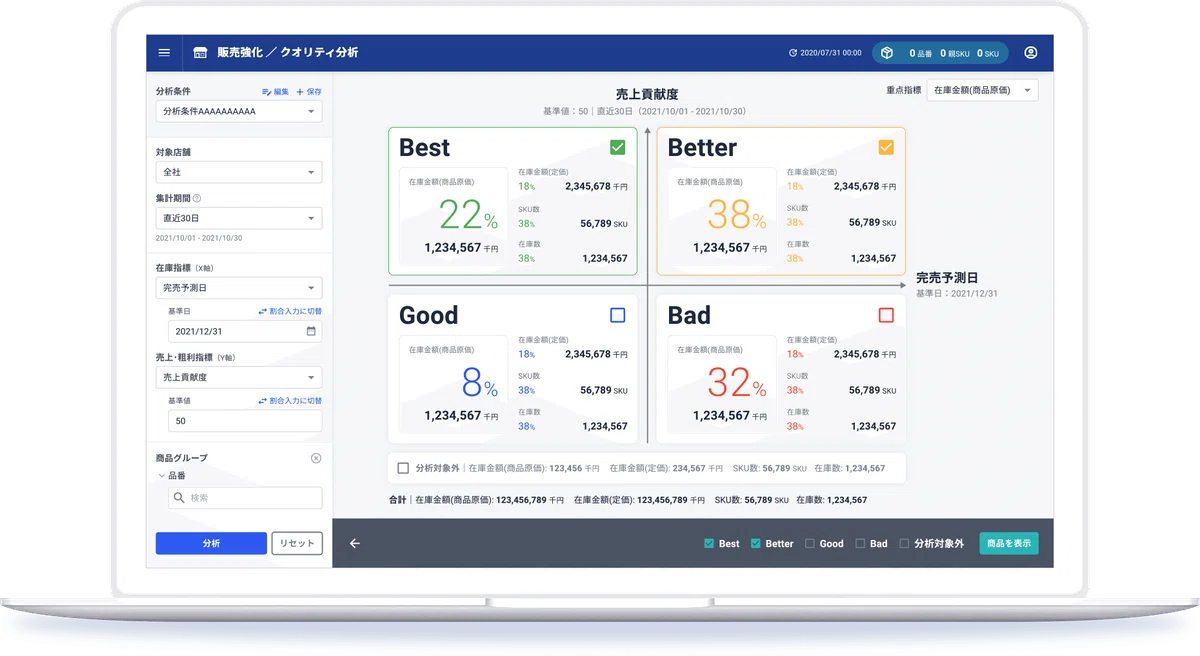This screenshot has height=656, width=1200.
Task: Click the store icon beside 販売強化 title
Action: click(x=200, y=53)
